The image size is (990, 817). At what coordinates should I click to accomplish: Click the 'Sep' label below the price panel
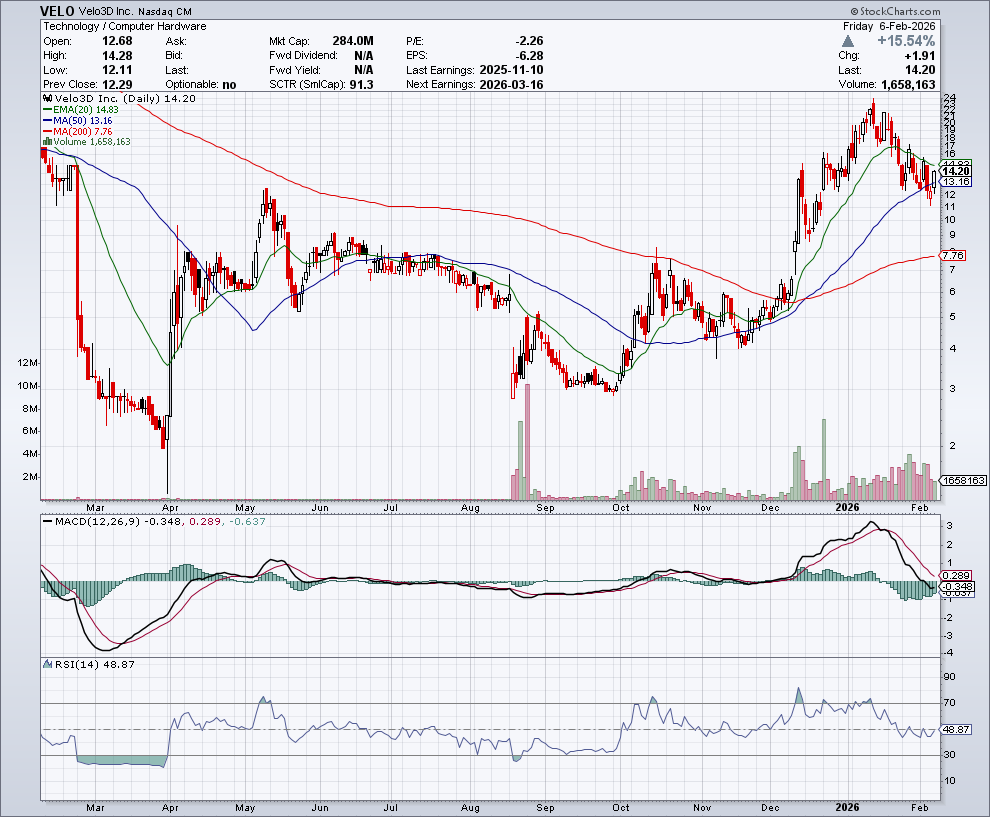[546, 508]
